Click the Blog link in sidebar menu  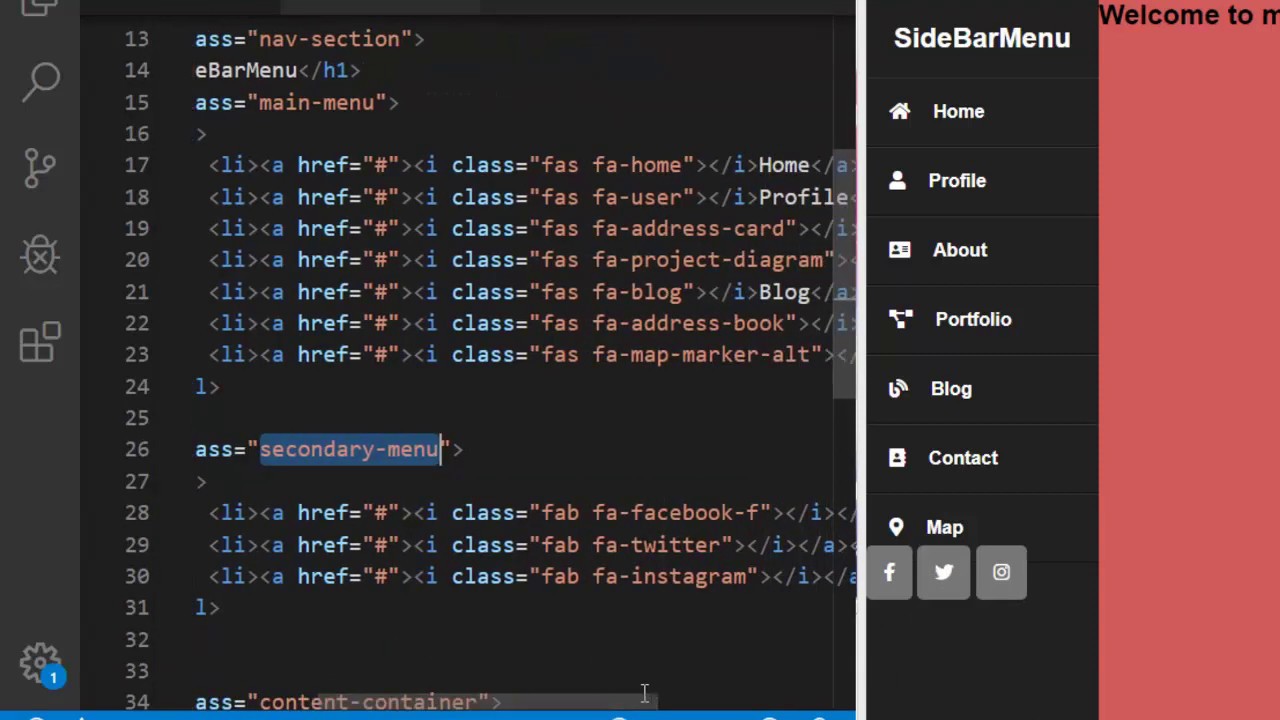coord(951,389)
